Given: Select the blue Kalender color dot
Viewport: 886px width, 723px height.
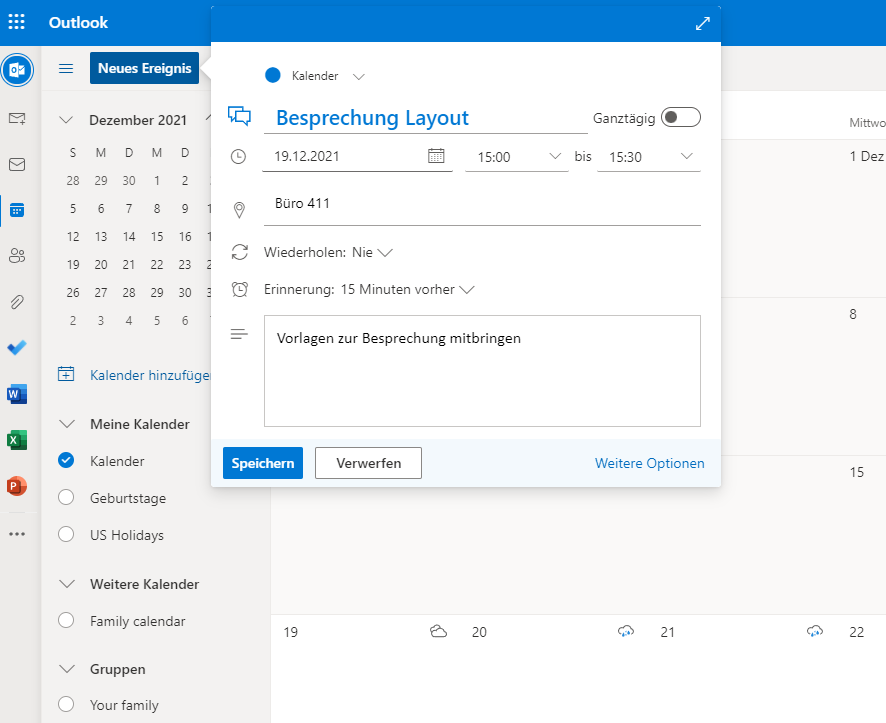Looking at the screenshot, I should coord(273,75).
